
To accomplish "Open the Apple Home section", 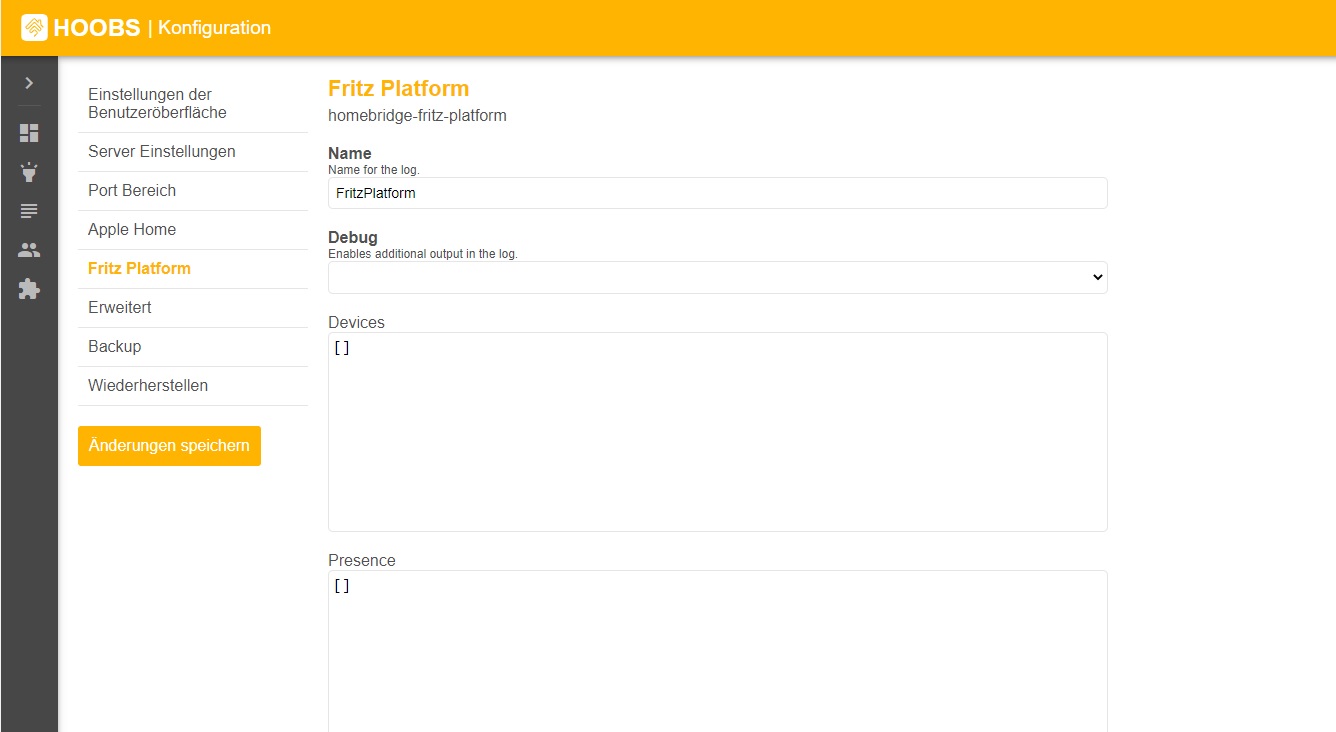I will (132, 230).
